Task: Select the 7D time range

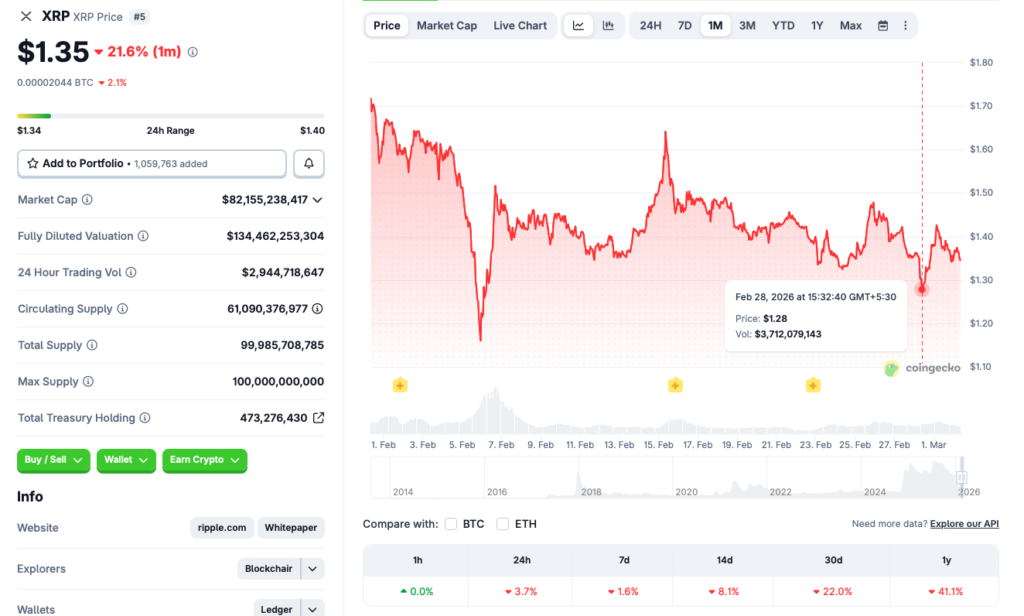Action: click(685, 26)
